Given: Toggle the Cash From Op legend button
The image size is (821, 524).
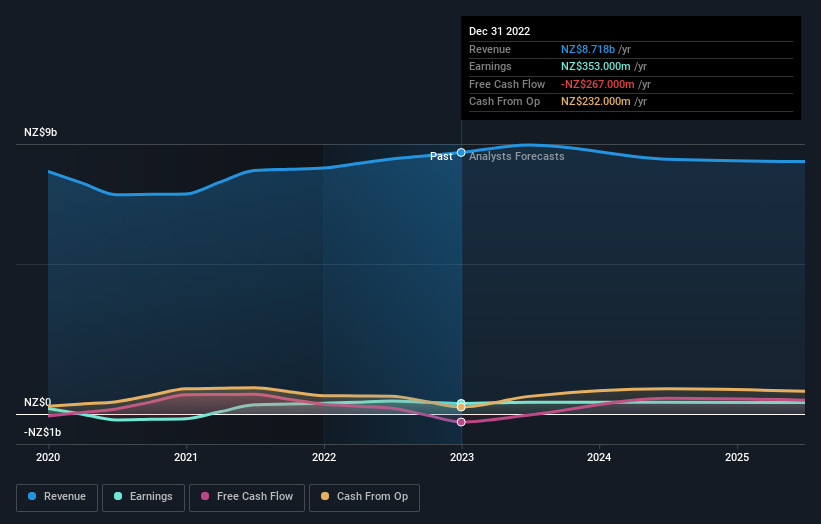Looking at the screenshot, I should 364,497.
